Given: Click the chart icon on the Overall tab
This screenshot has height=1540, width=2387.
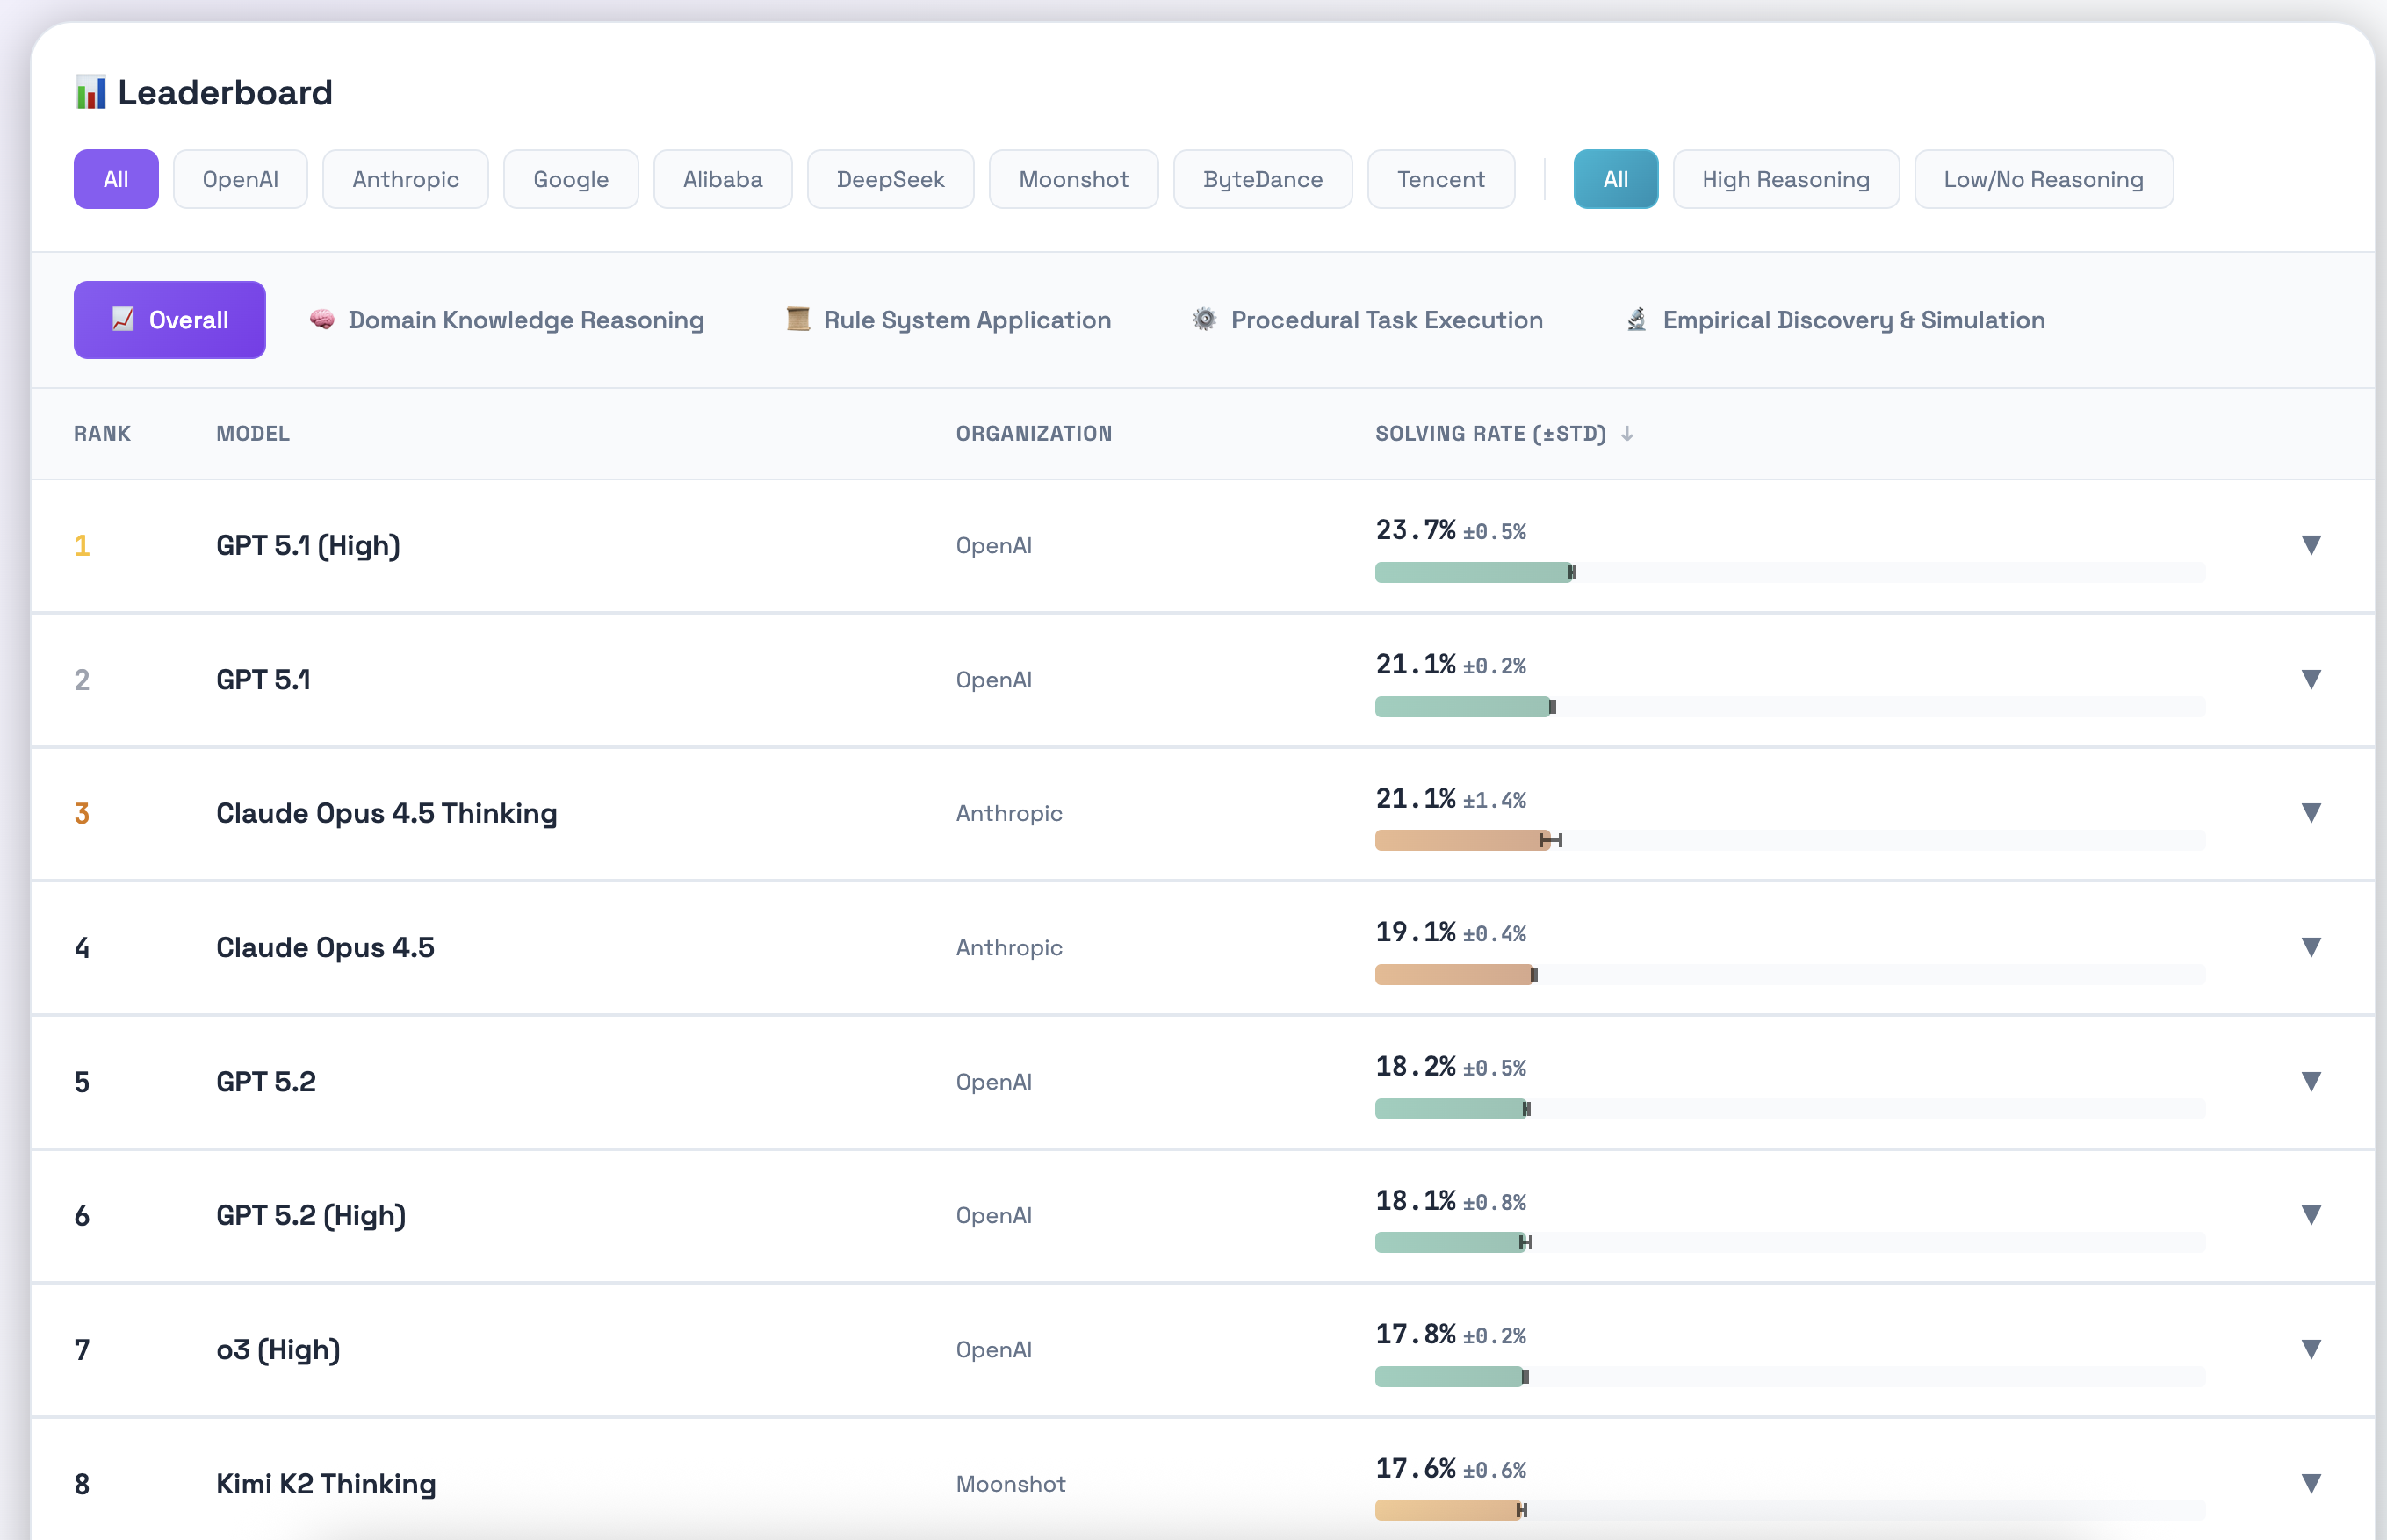Looking at the screenshot, I should point(123,320).
